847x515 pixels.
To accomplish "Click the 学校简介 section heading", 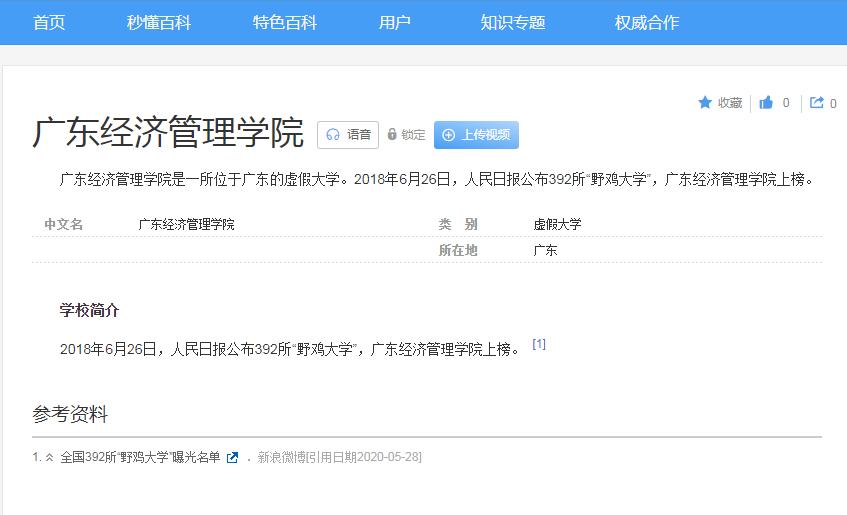I will click(x=89, y=310).
